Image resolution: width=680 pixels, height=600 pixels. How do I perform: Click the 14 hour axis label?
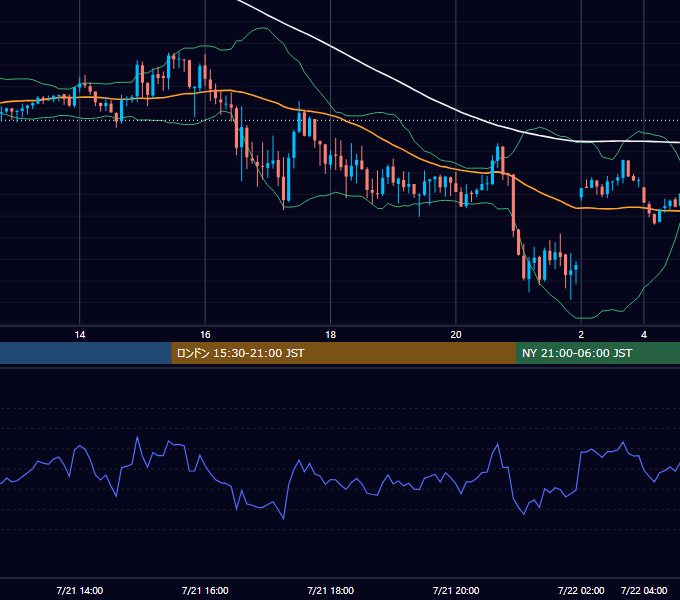click(x=80, y=335)
